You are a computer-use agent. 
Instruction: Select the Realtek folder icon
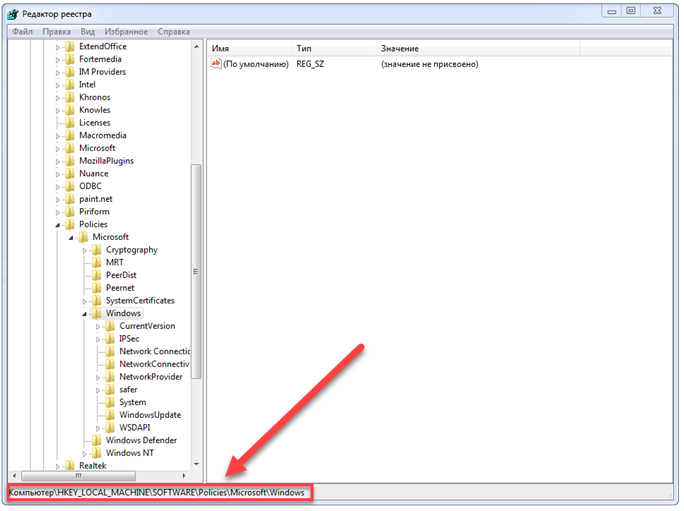[x=69, y=466]
